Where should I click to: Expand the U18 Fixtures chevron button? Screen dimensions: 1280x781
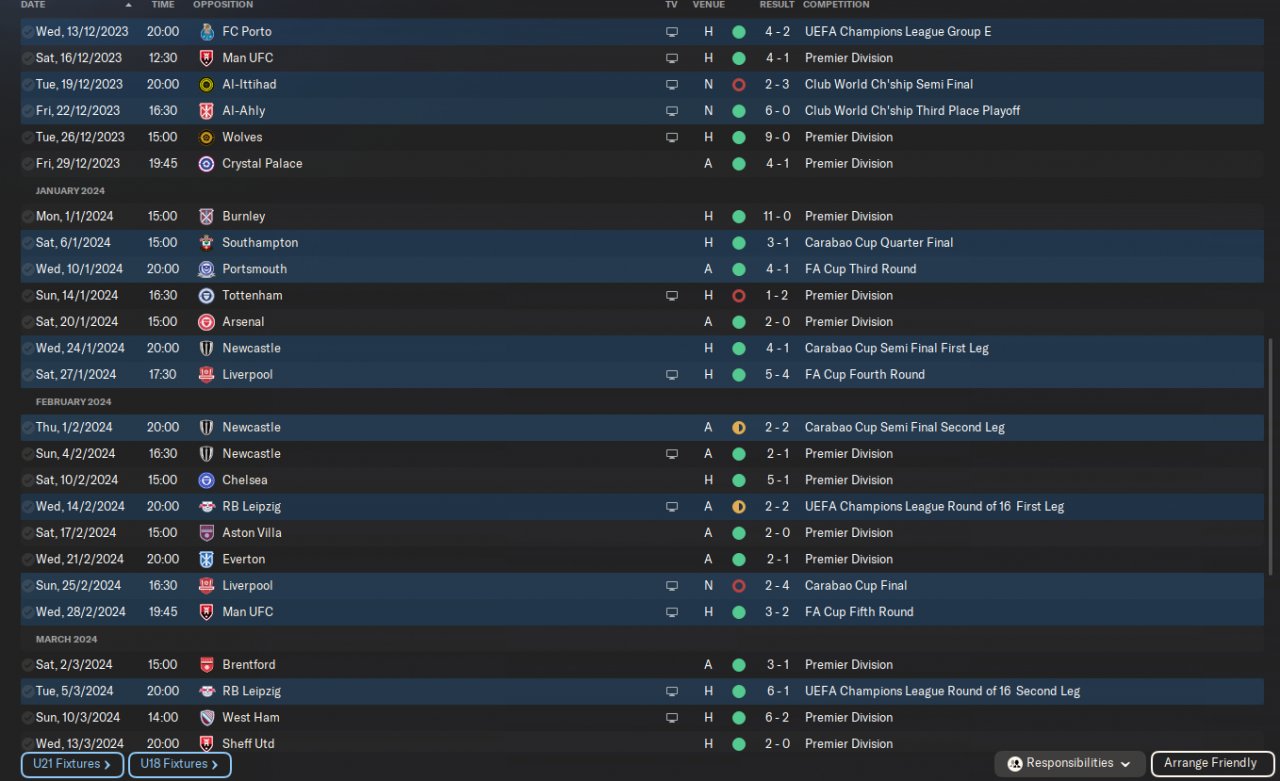click(x=179, y=765)
